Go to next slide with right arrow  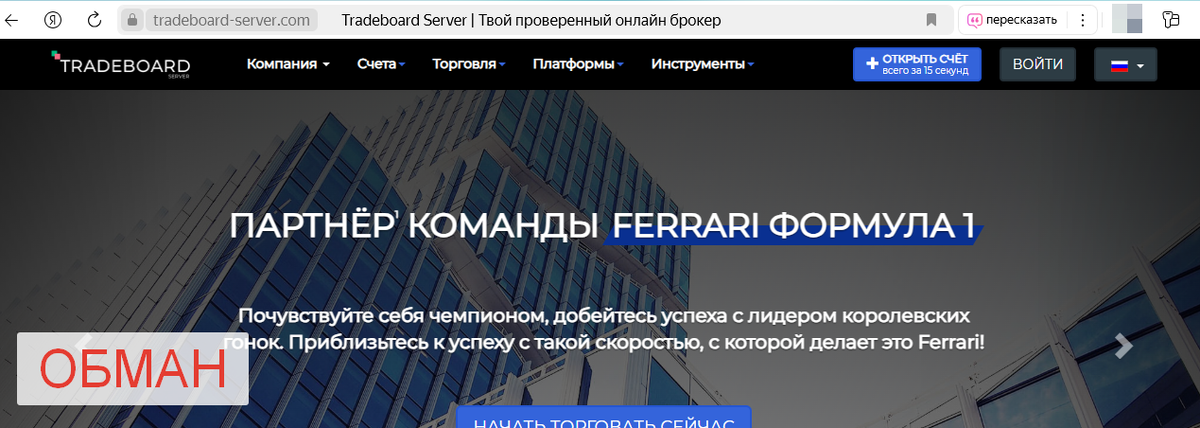tap(1124, 345)
